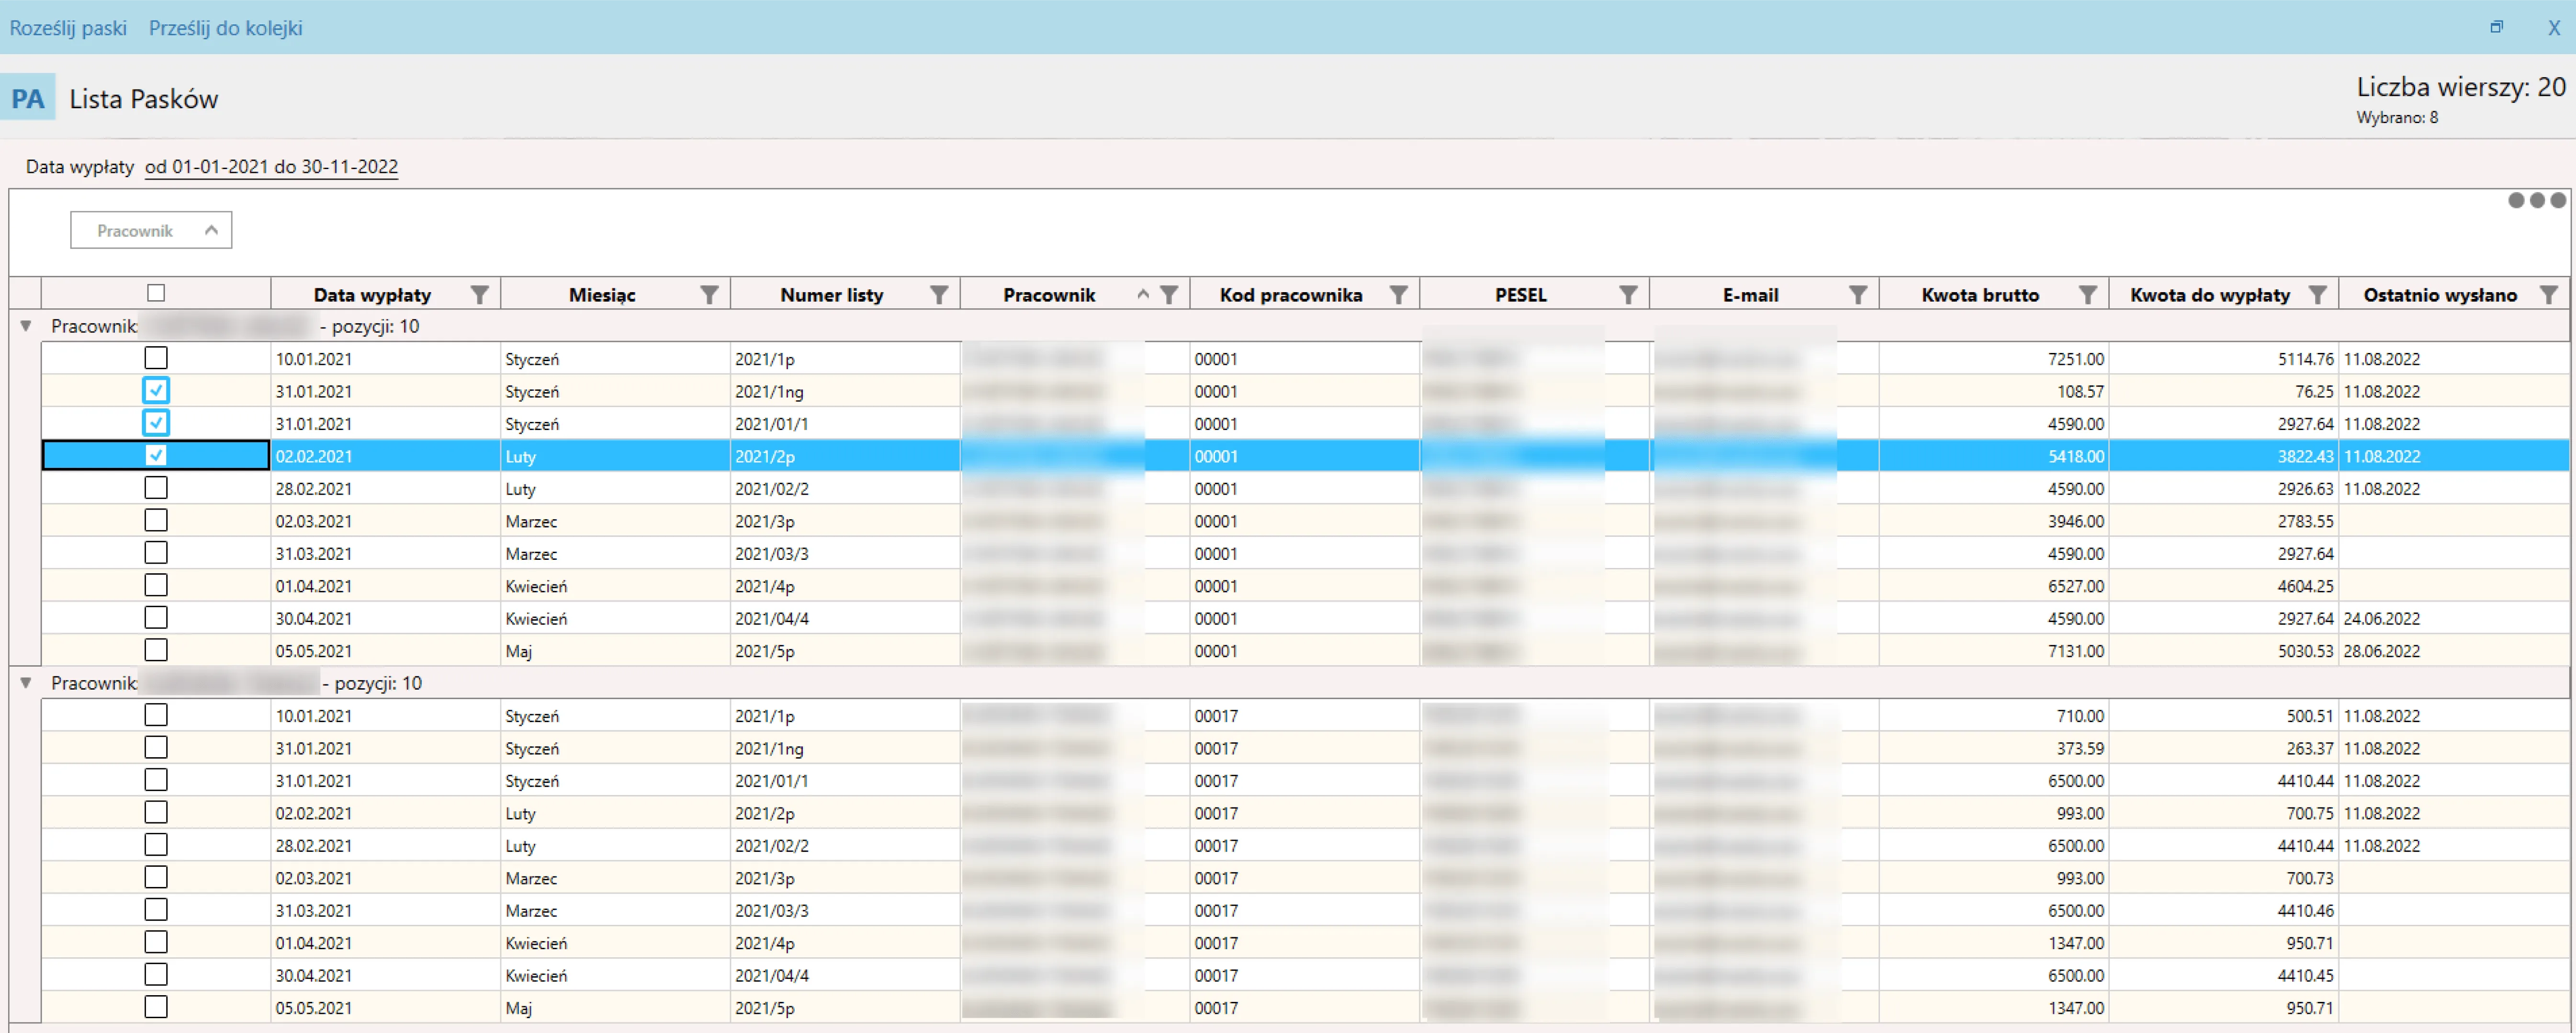
Task: Sort by Numer listy column header
Action: [x=832, y=295]
